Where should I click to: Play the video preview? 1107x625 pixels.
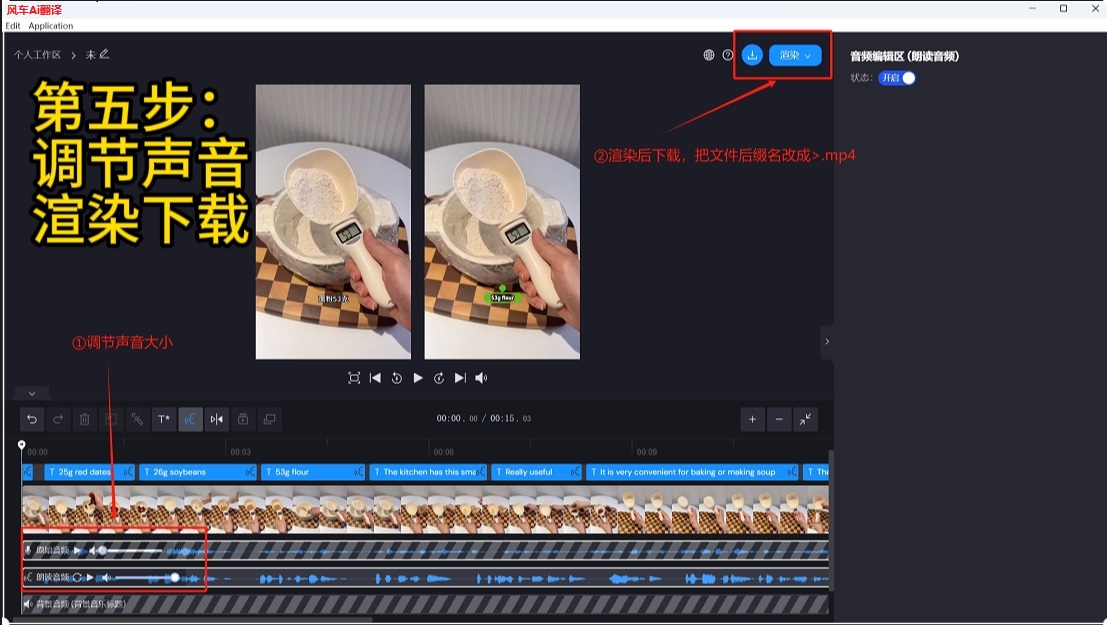pos(418,378)
